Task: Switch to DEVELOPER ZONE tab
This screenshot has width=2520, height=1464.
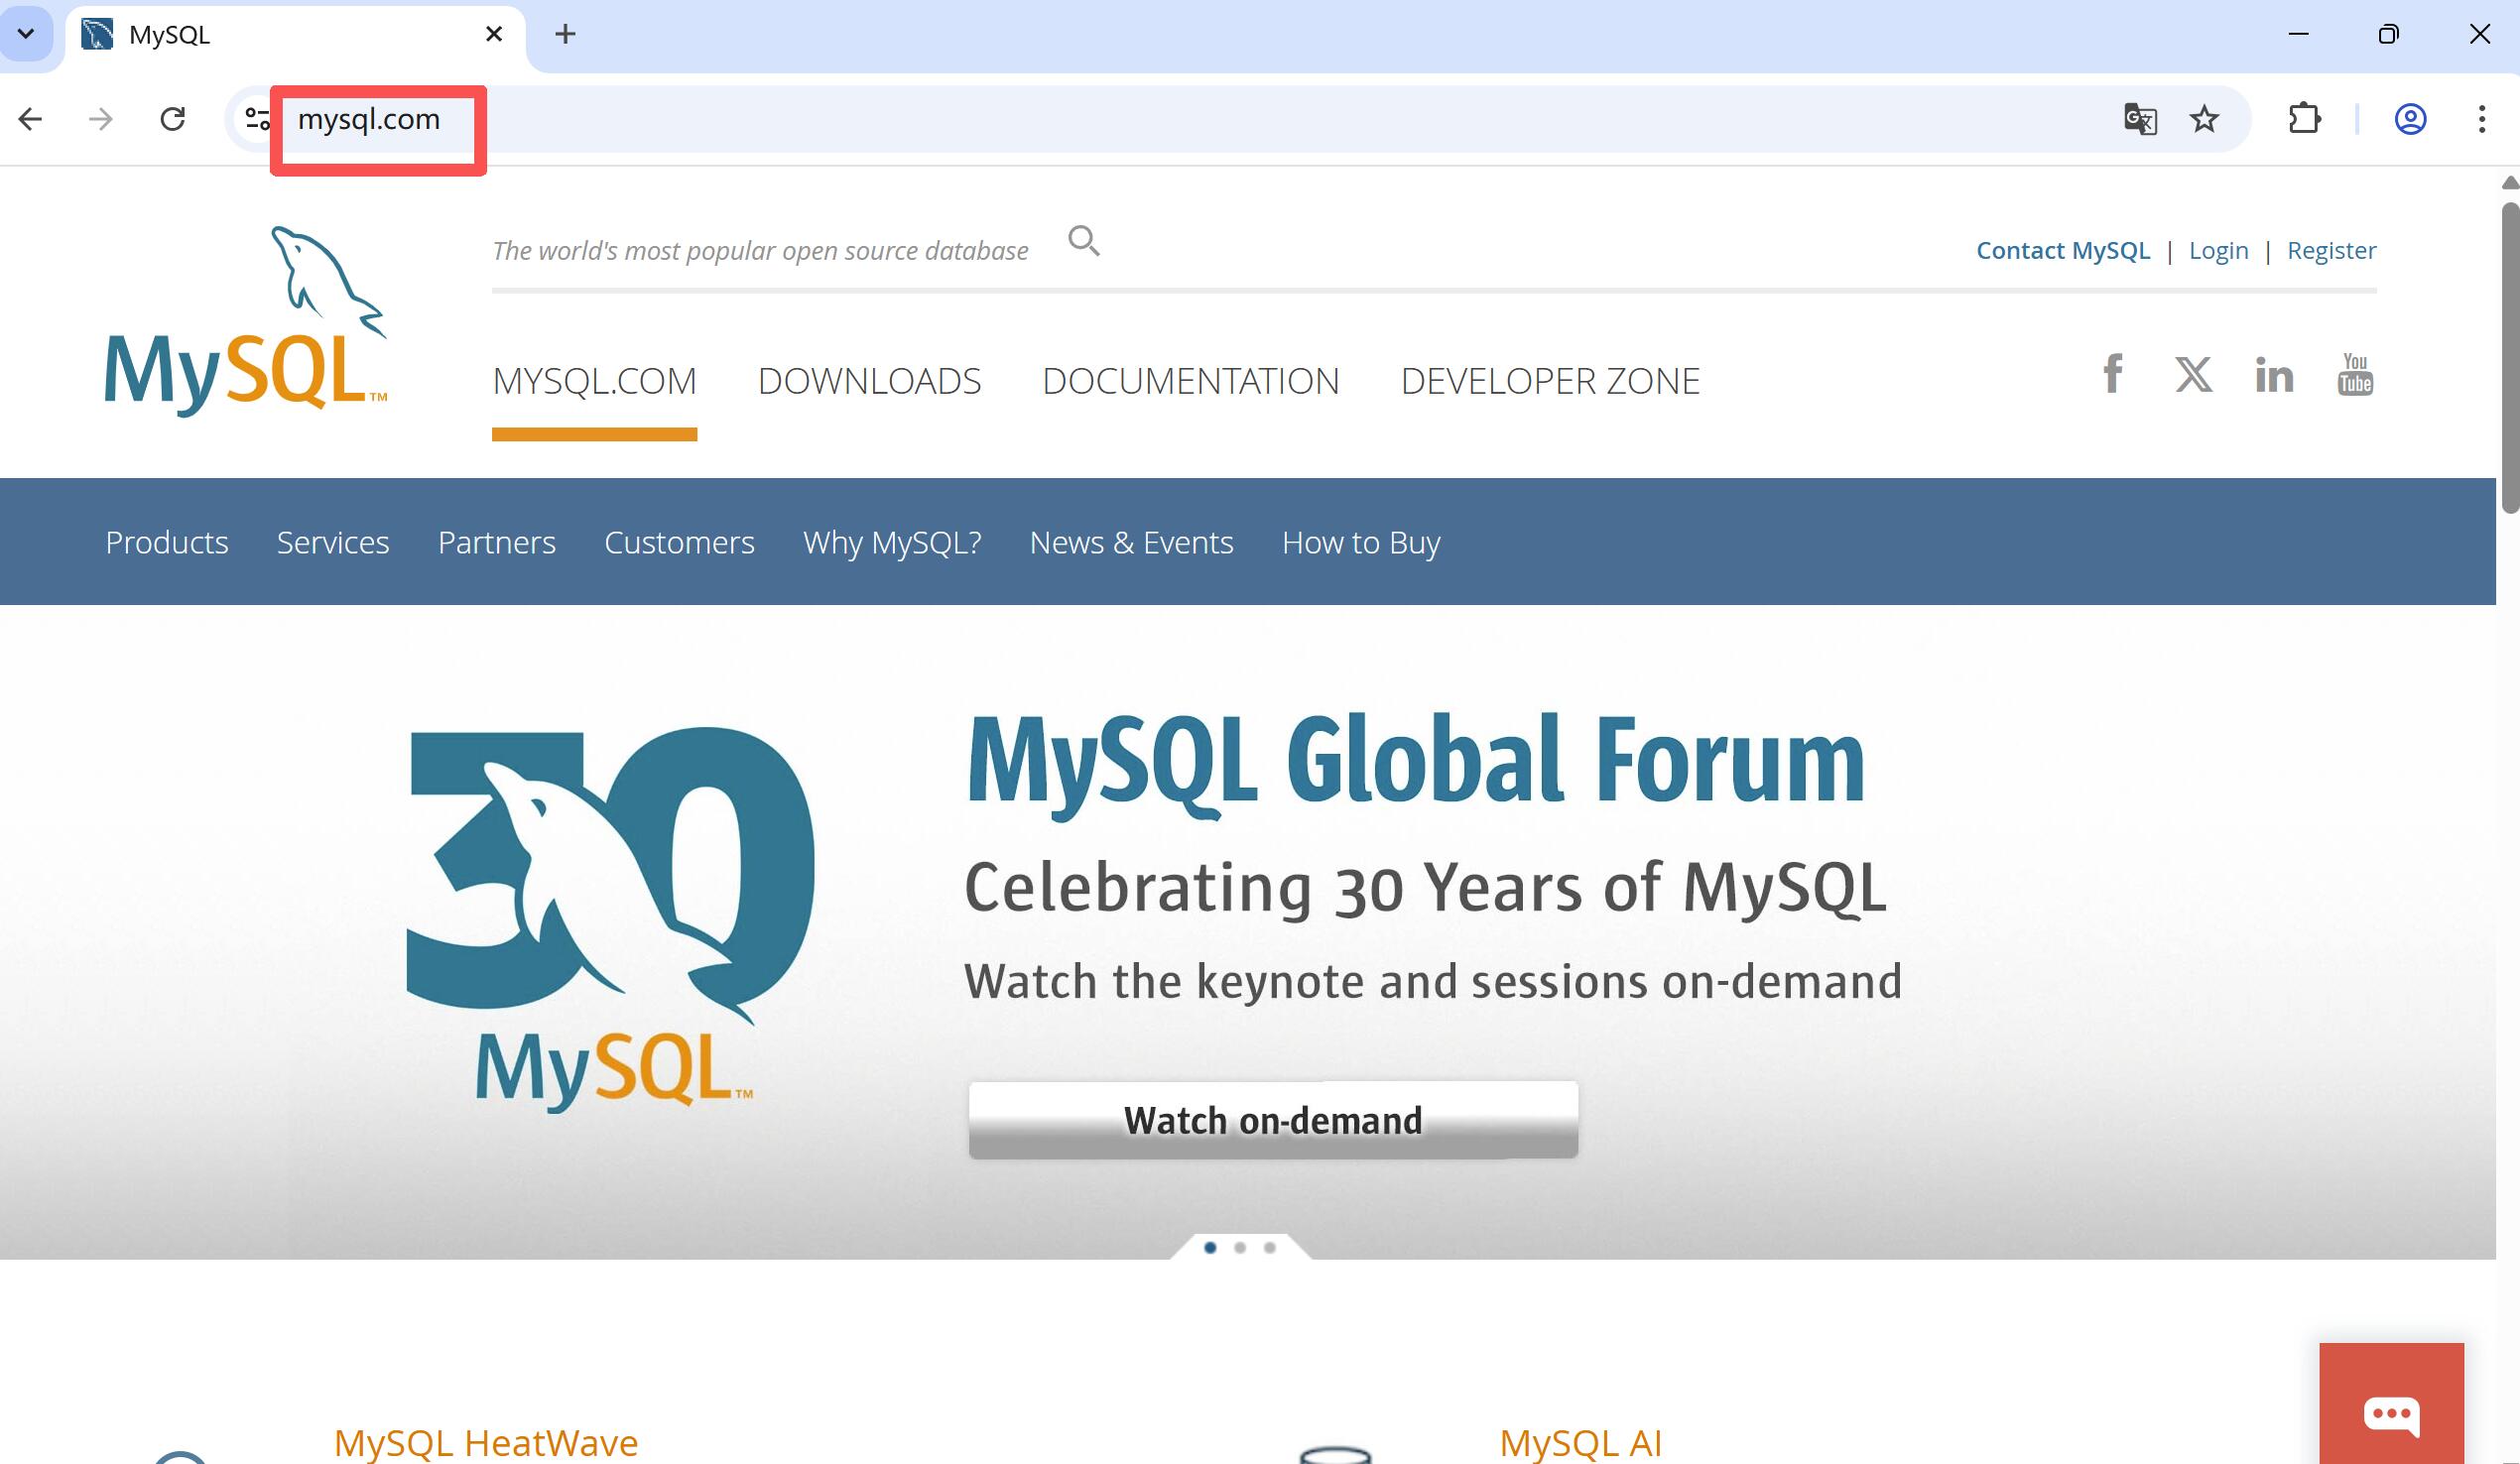Action: [x=1550, y=381]
